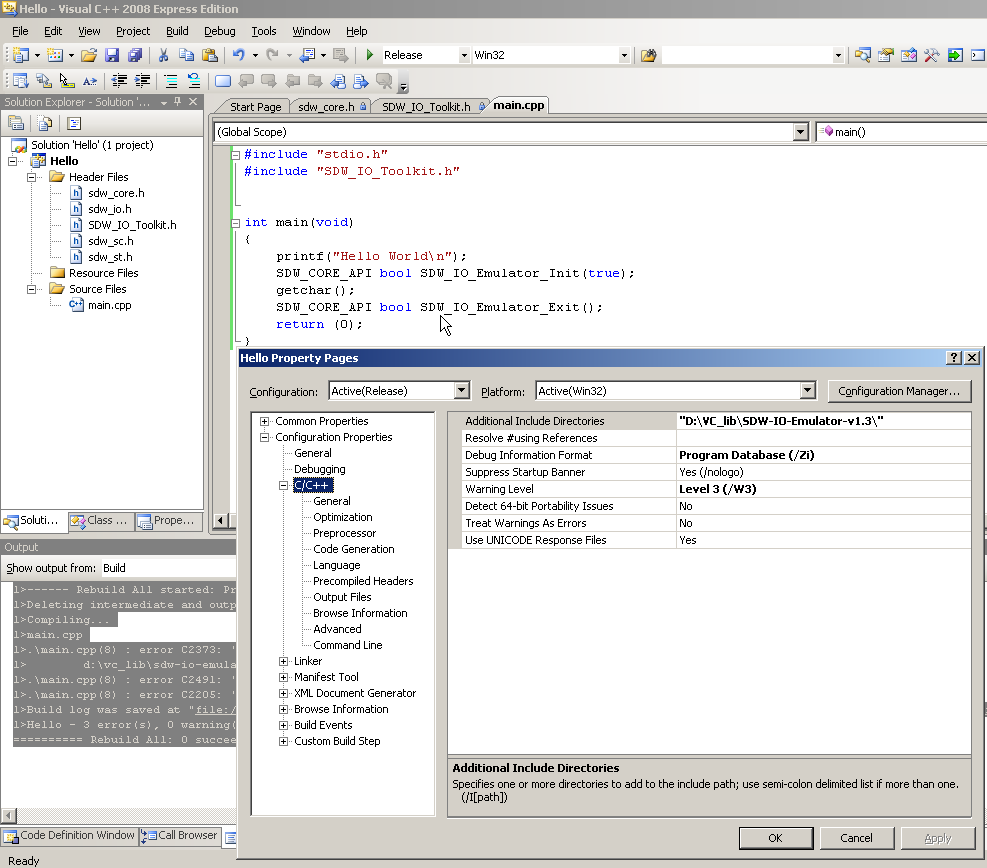Screen dimensions: 987x868
Task: Click the Paste clipboard icon
Action: 210,55
